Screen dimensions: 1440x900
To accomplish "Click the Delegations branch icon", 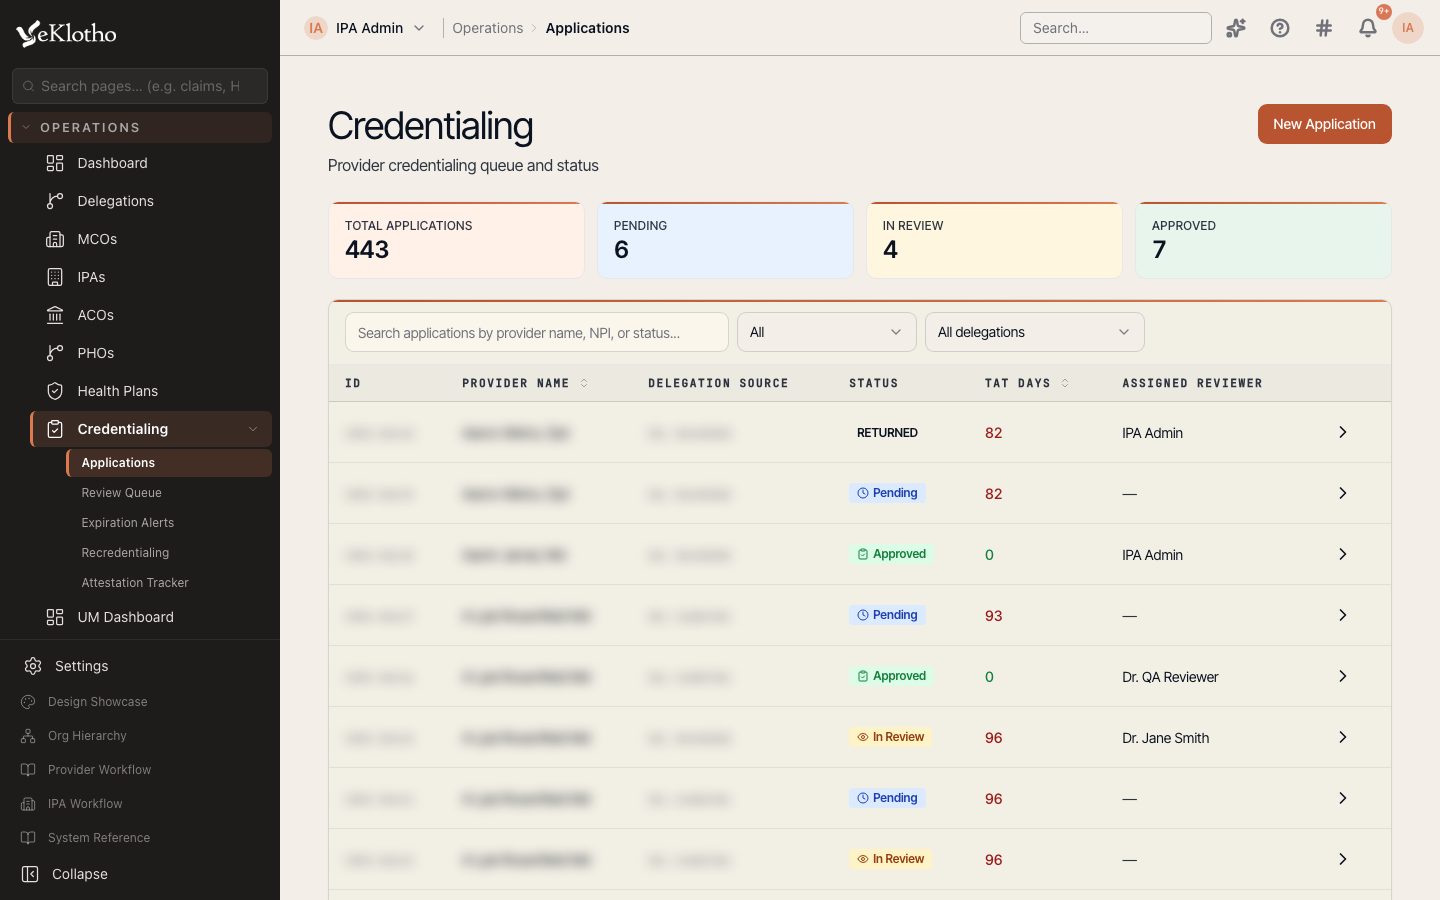I will 55,201.
